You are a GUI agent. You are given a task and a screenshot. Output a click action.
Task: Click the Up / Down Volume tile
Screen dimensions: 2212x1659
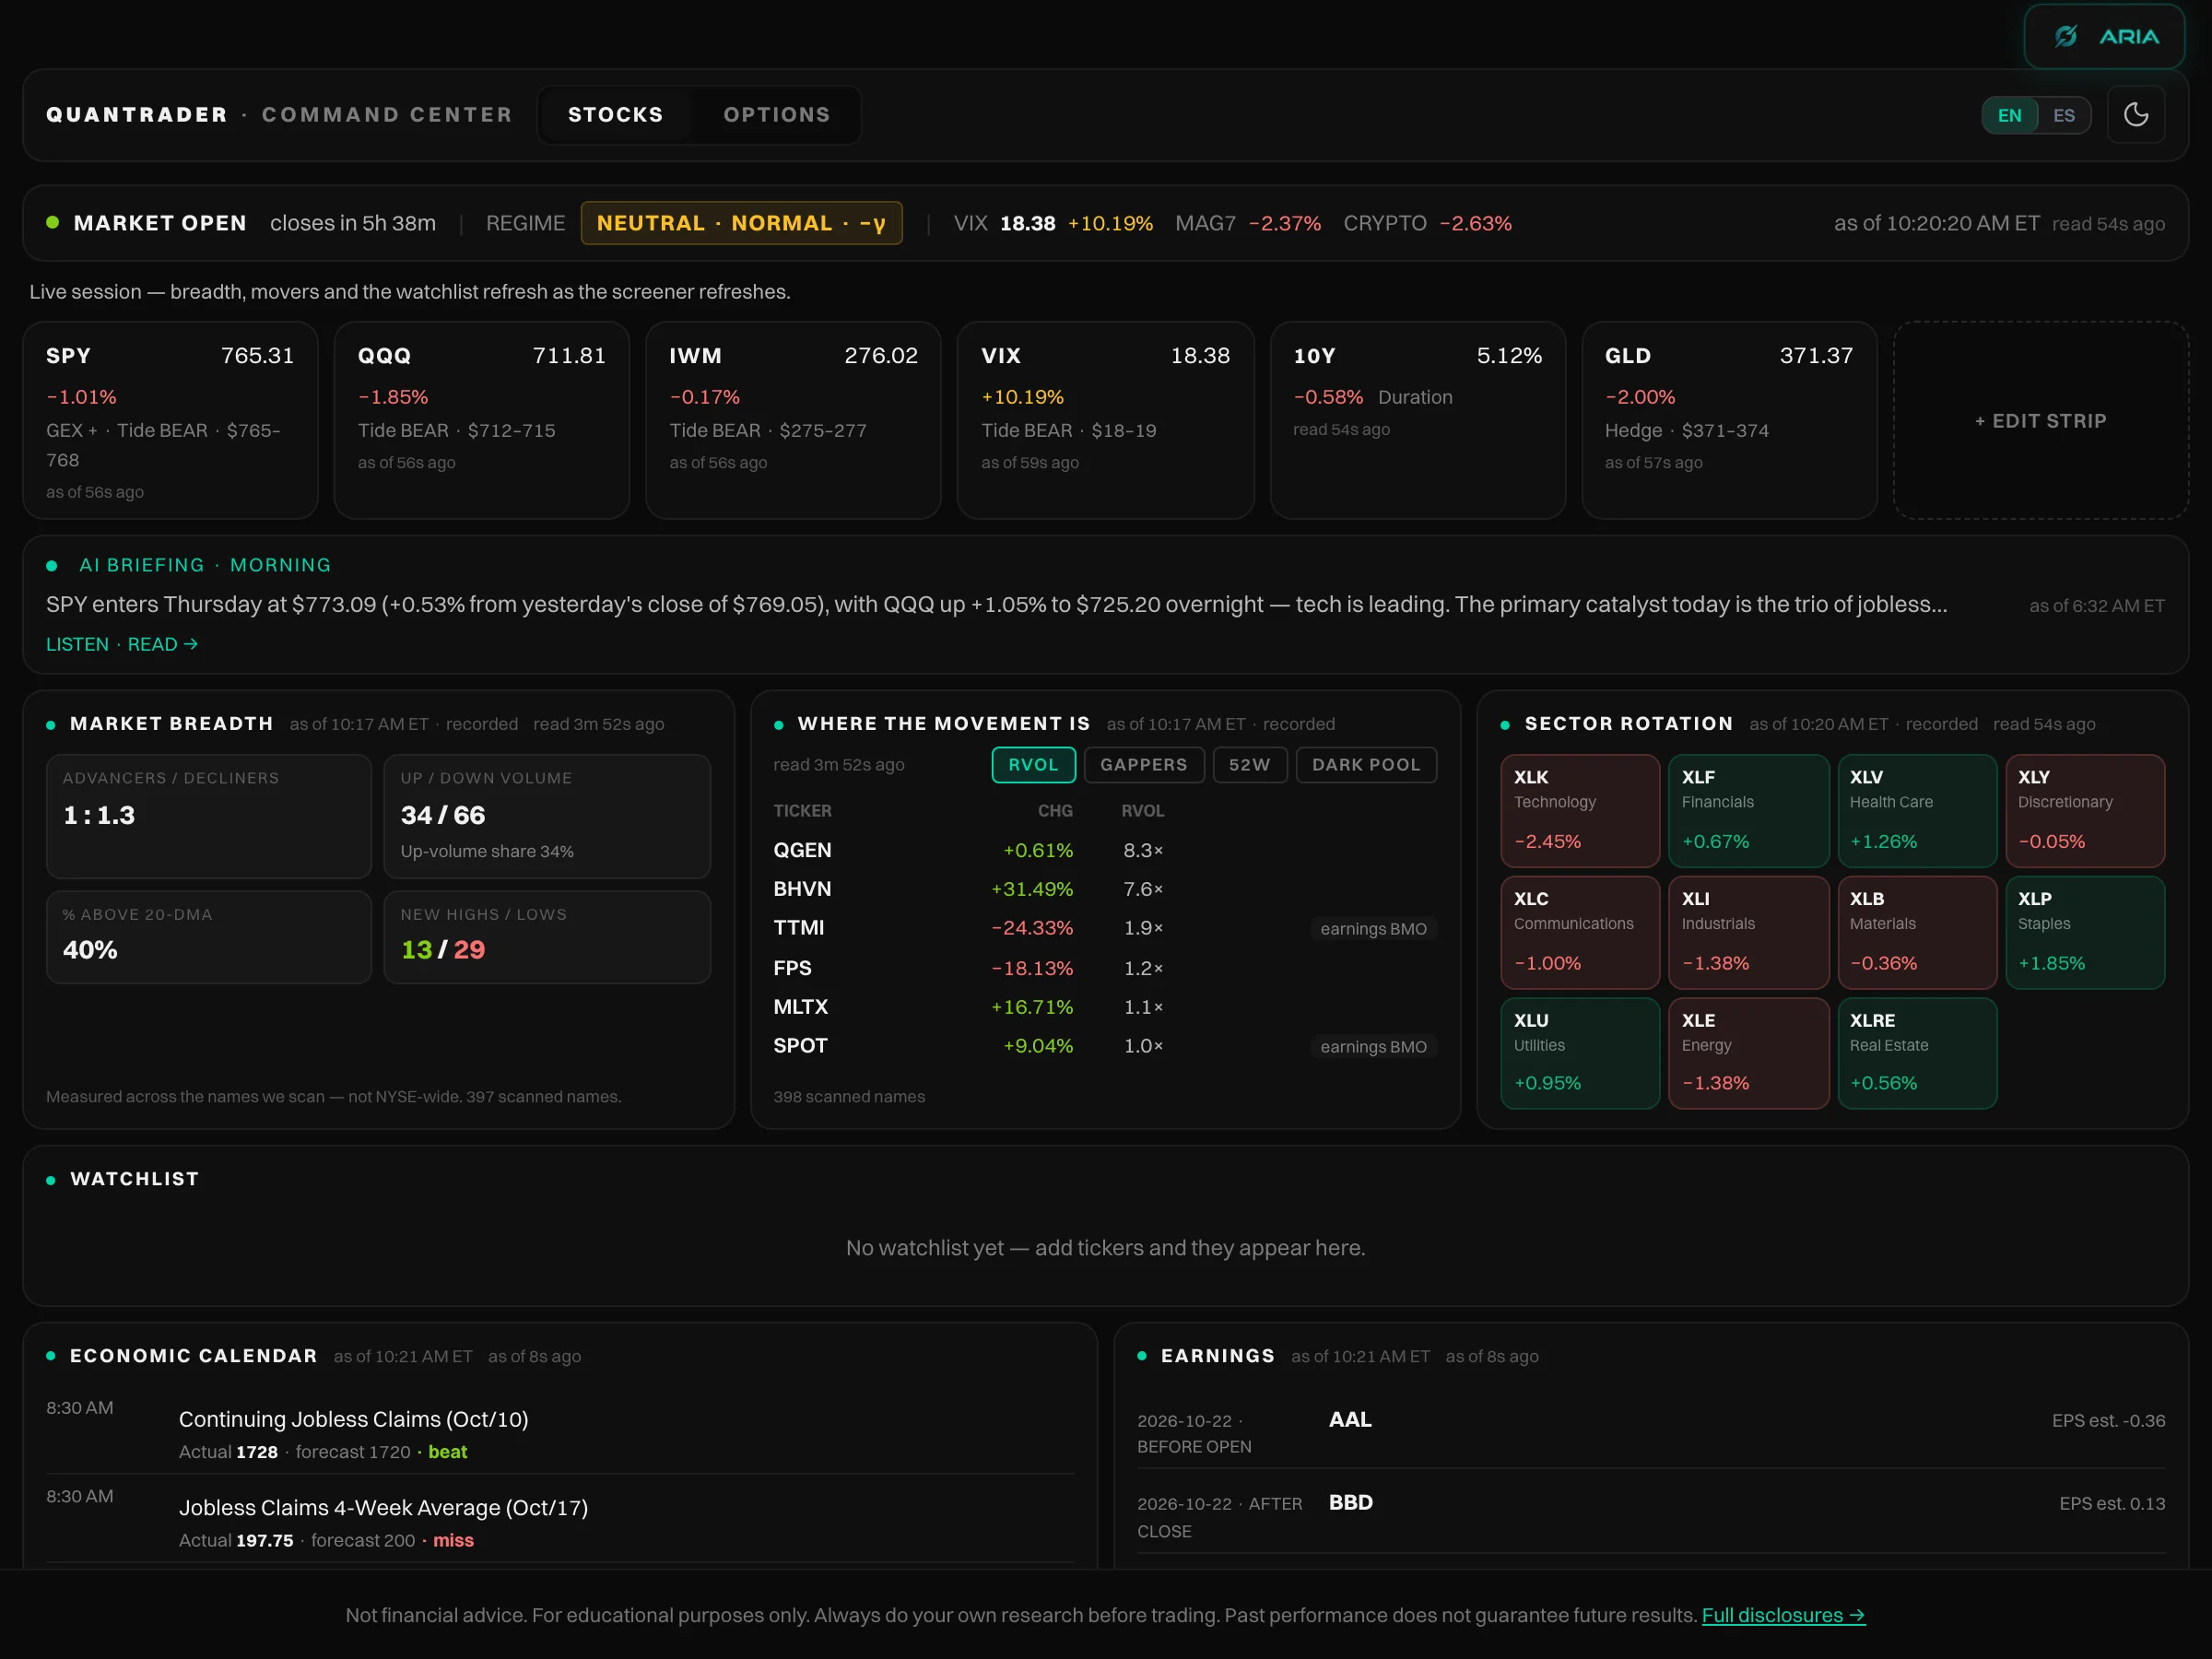tap(547, 817)
